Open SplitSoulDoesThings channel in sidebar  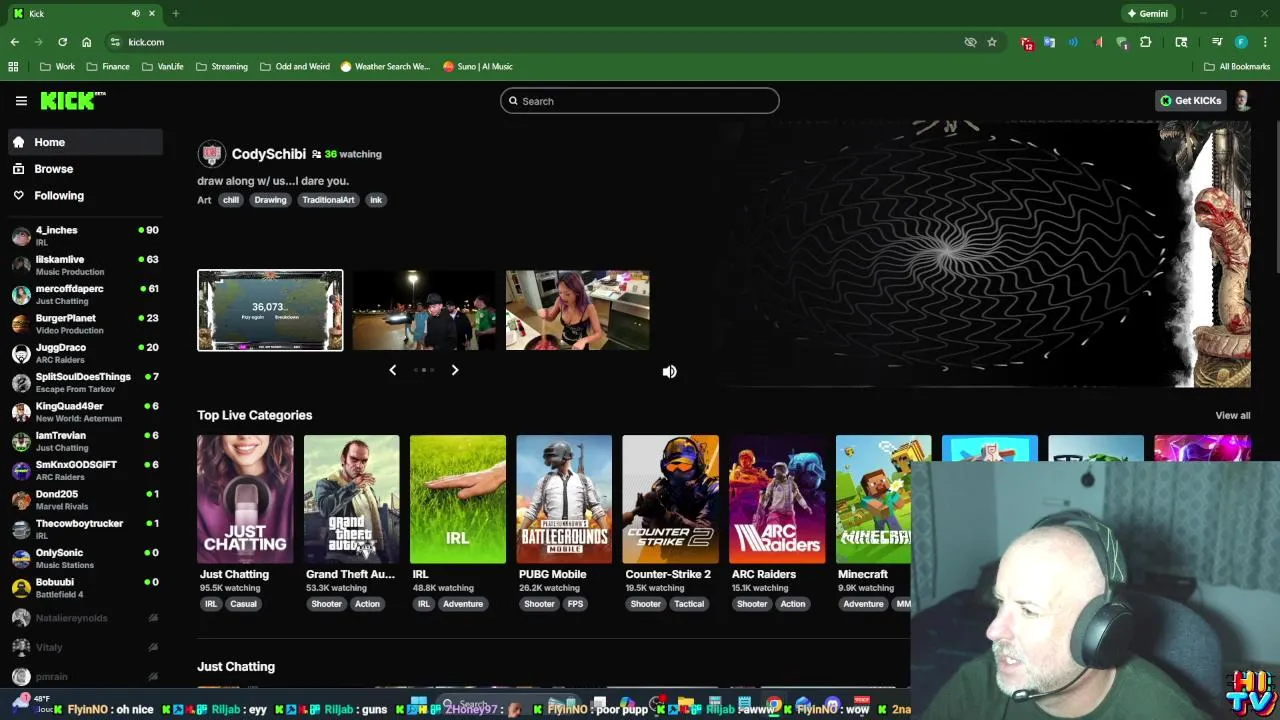pyautogui.click(x=85, y=382)
